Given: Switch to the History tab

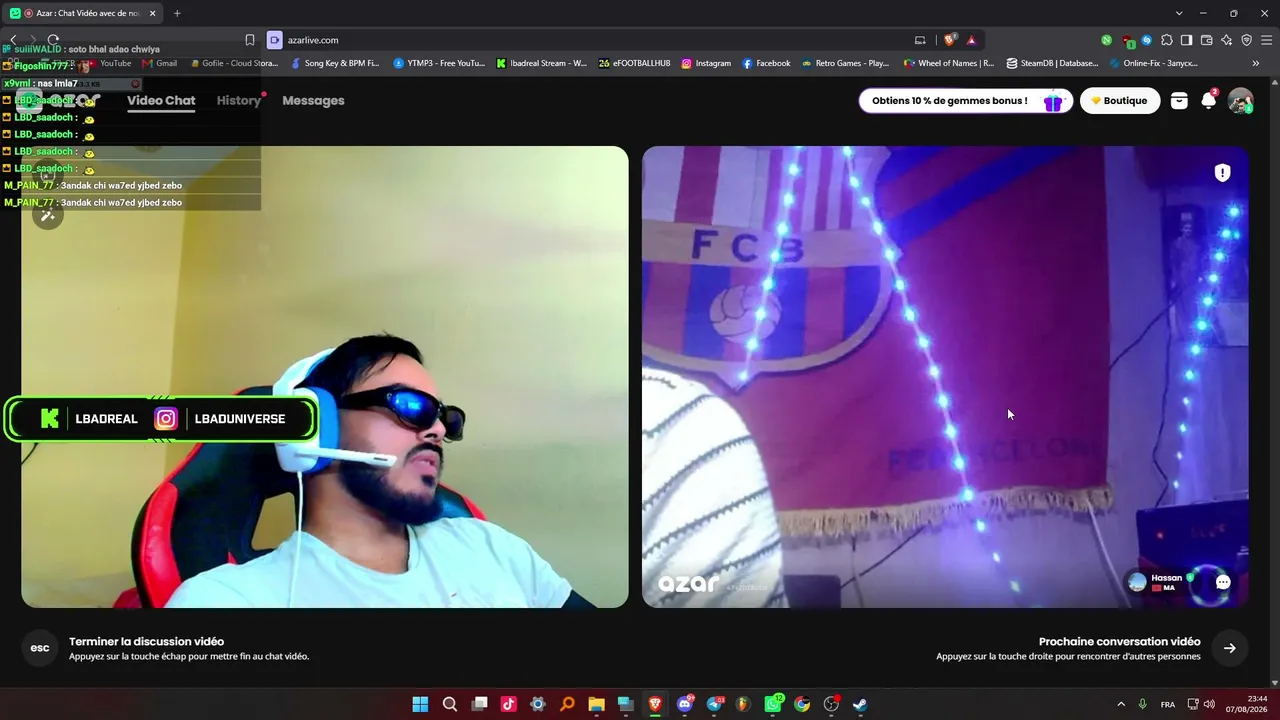Looking at the screenshot, I should [239, 100].
